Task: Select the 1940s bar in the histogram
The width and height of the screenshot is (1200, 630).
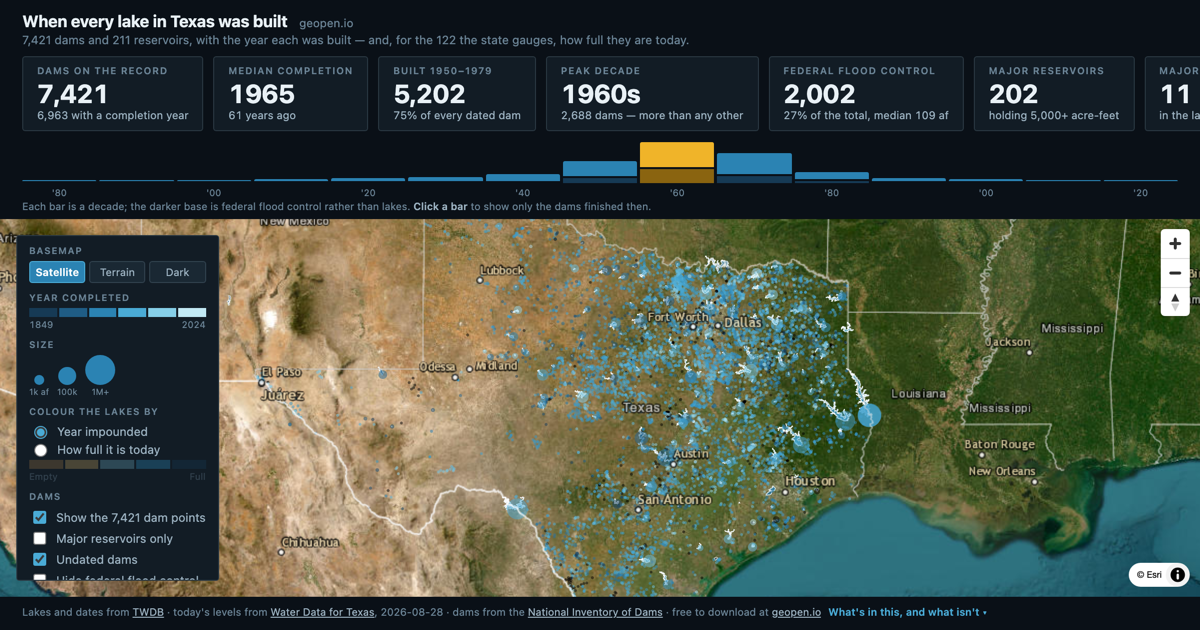Action: point(523,178)
